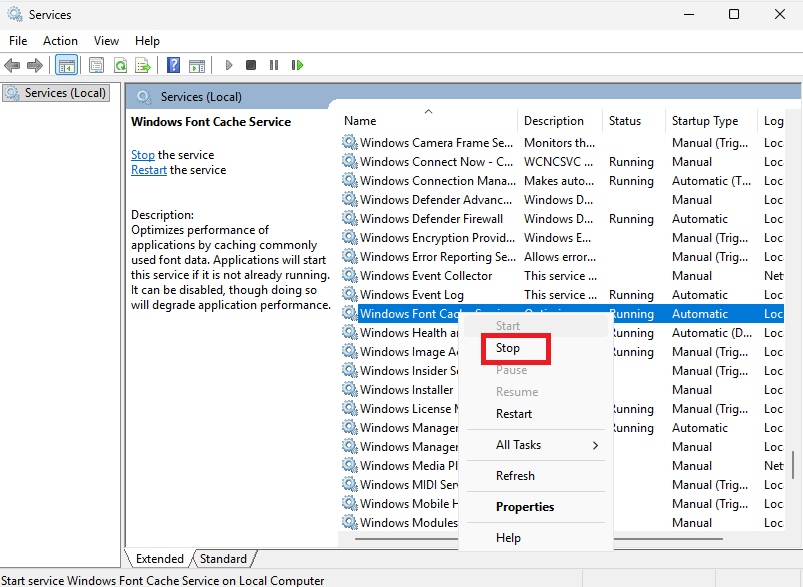803x587 pixels.
Task: Click the sort arrow above the Name column
Action: [x=428, y=111]
